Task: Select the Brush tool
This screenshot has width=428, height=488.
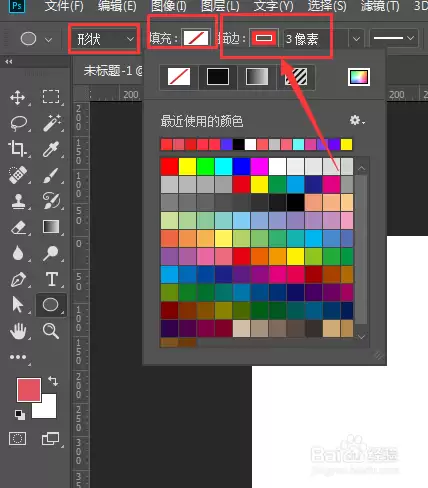Action: coord(51,175)
